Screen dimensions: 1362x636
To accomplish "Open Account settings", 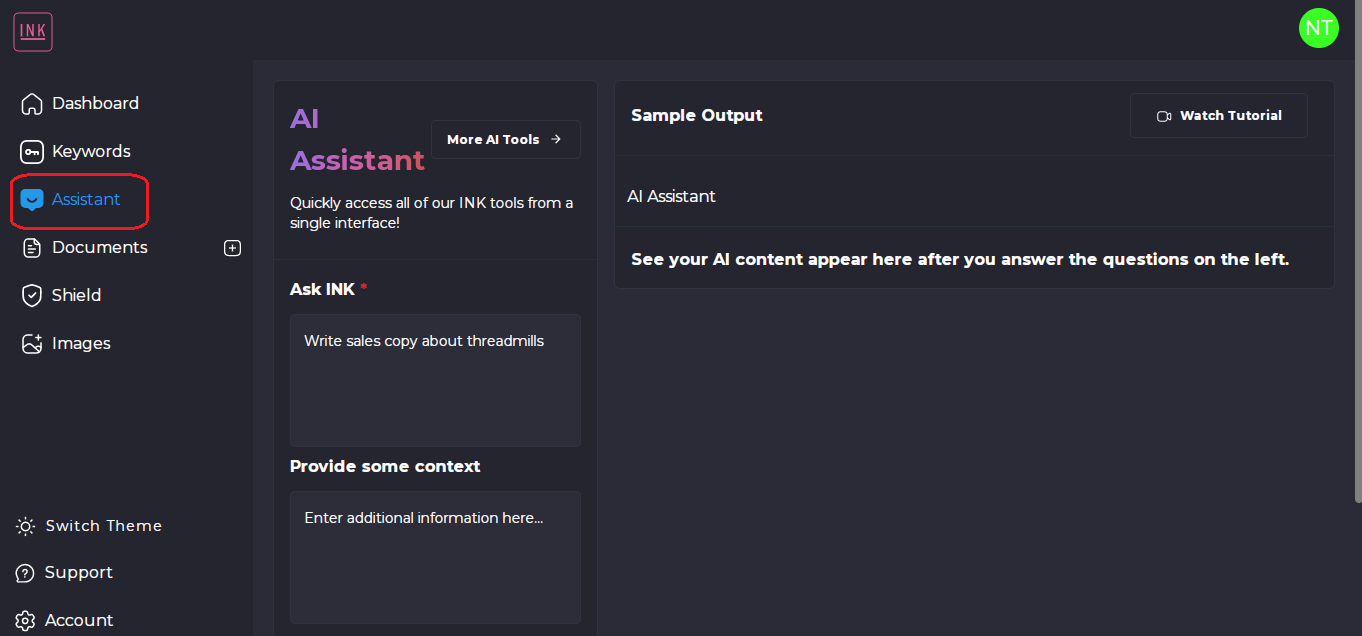I will tap(79, 620).
